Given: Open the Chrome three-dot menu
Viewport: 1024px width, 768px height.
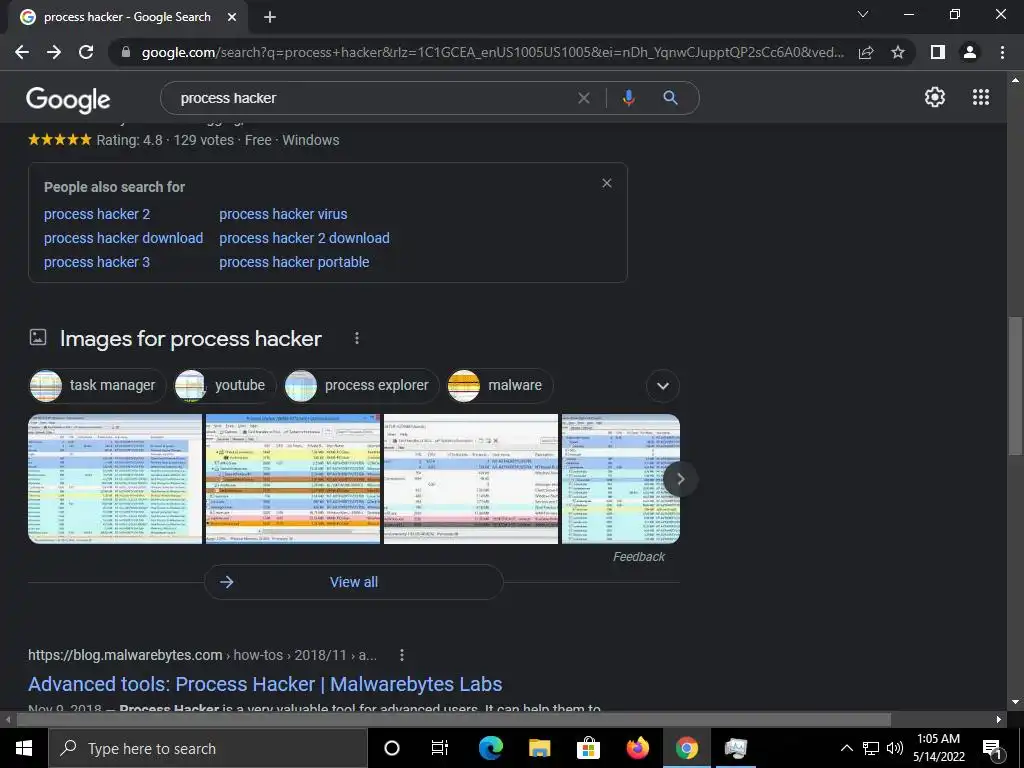Looking at the screenshot, I should 1002,52.
